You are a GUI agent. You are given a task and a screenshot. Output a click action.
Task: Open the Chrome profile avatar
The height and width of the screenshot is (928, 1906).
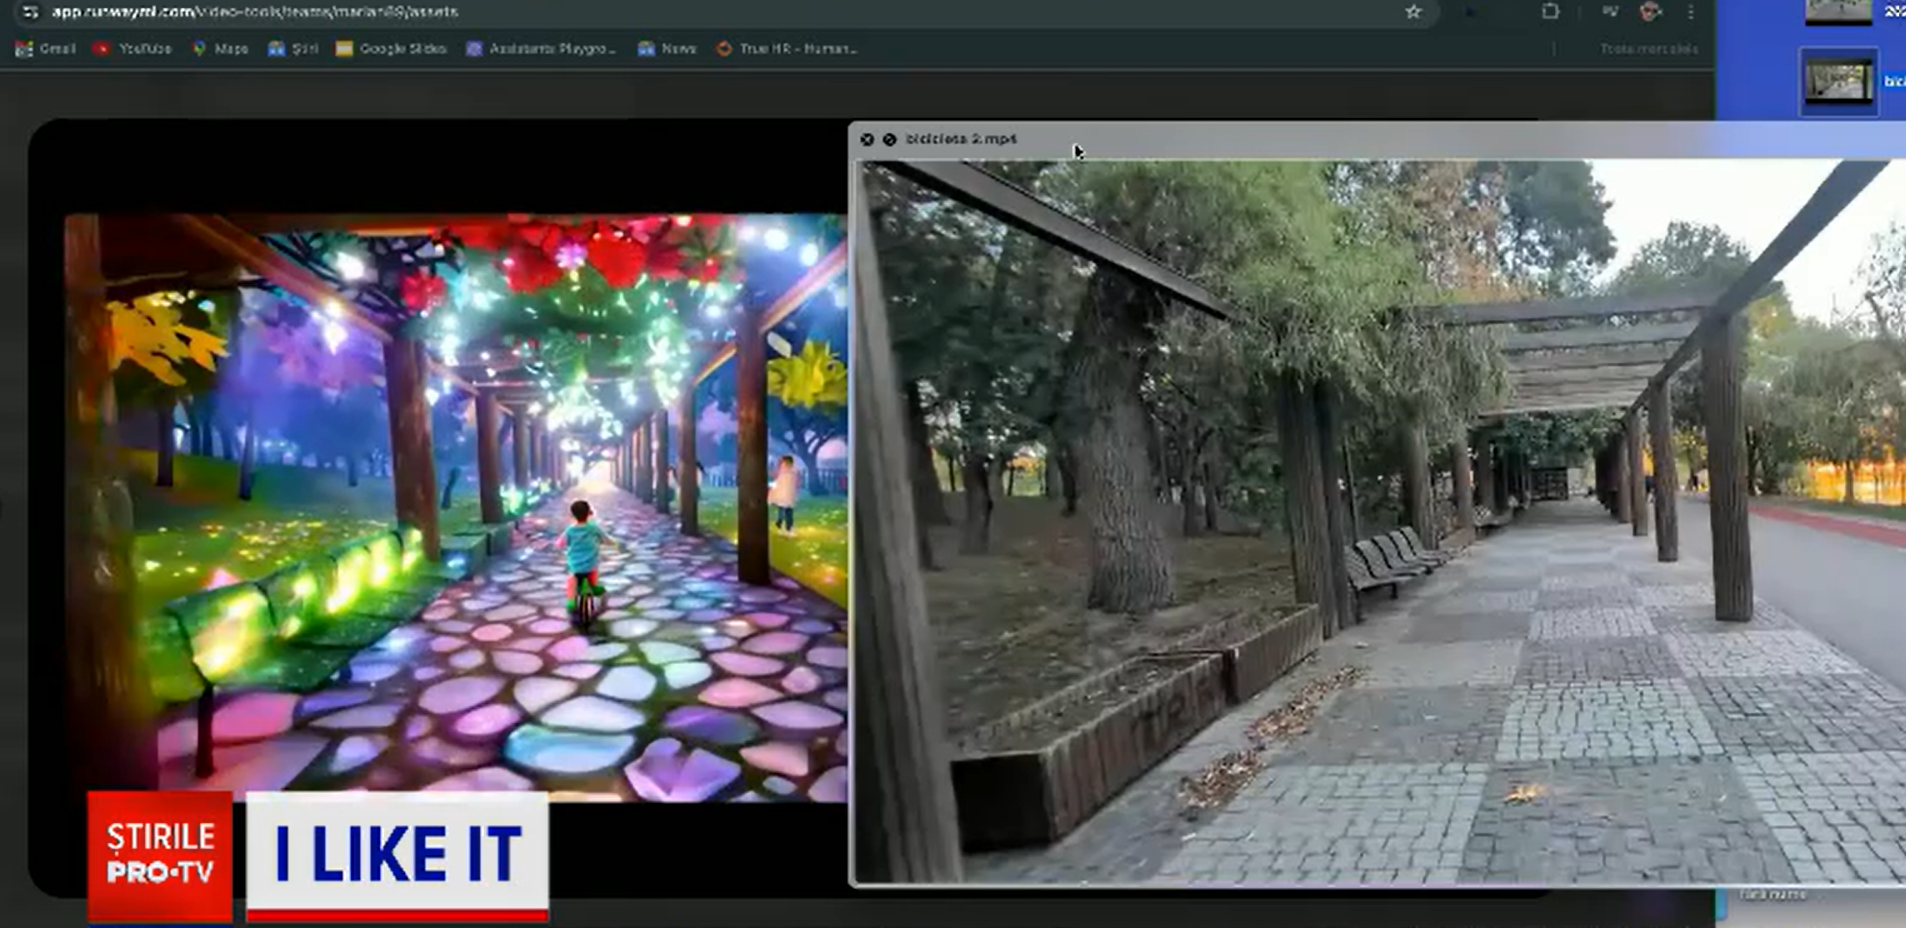[1650, 12]
